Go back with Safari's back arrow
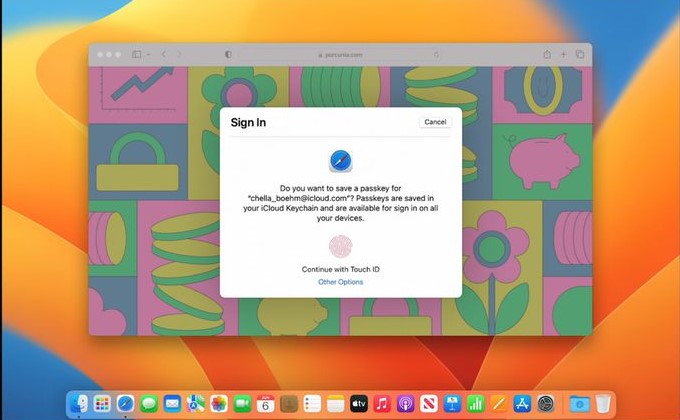The height and width of the screenshot is (420, 680). (164, 54)
